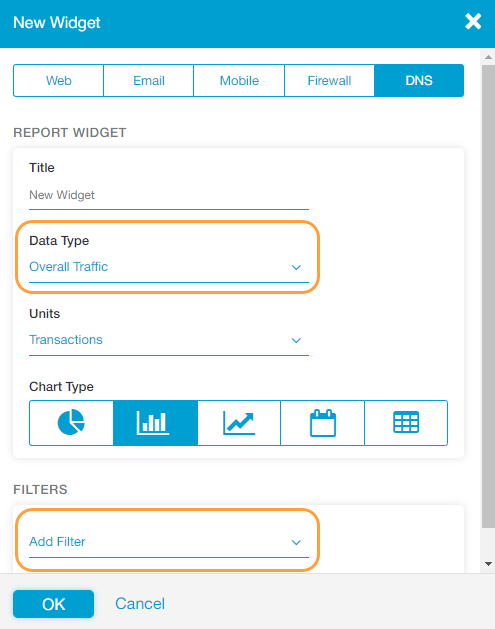Click the Title input field

tap(169, 195)
